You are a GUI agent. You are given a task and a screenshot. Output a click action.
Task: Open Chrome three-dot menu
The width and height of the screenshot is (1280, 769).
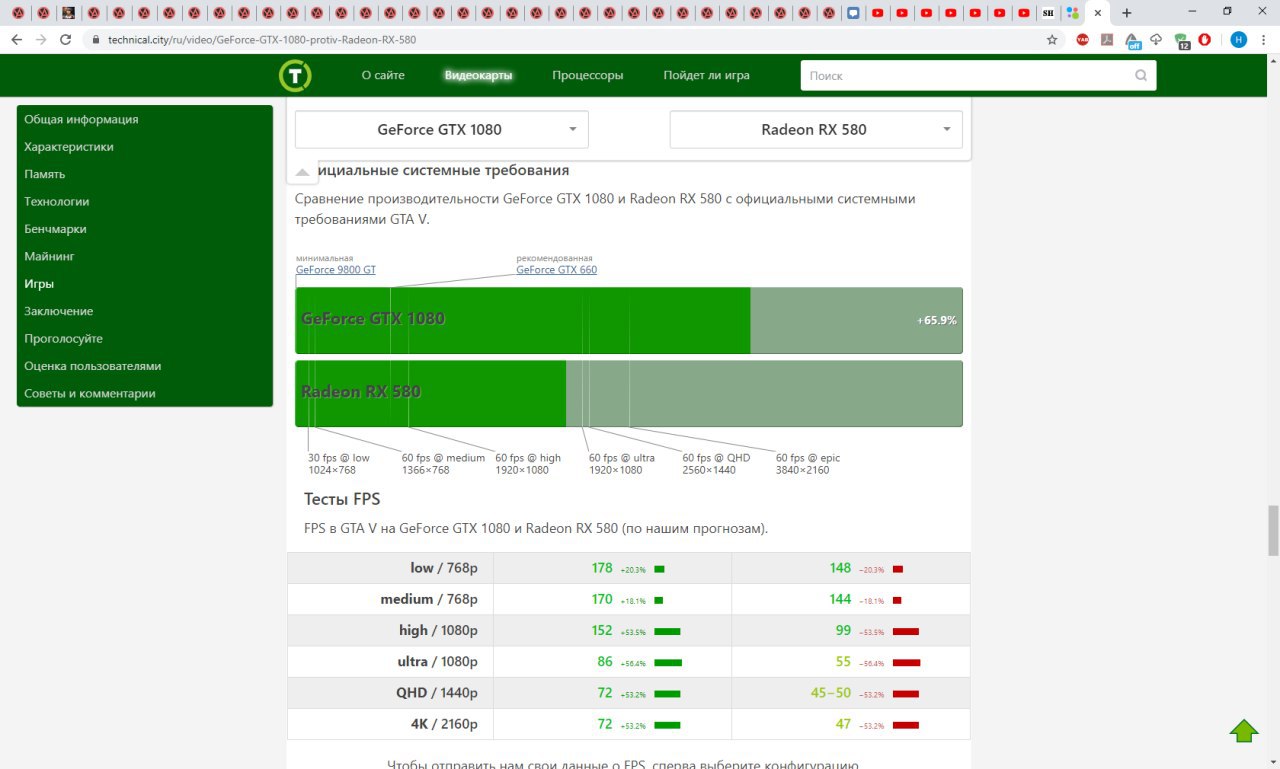tap(1264, 39)
